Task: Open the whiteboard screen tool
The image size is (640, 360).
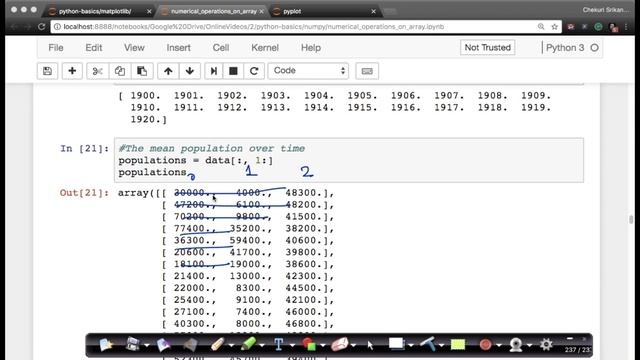Action: [396, 344]
